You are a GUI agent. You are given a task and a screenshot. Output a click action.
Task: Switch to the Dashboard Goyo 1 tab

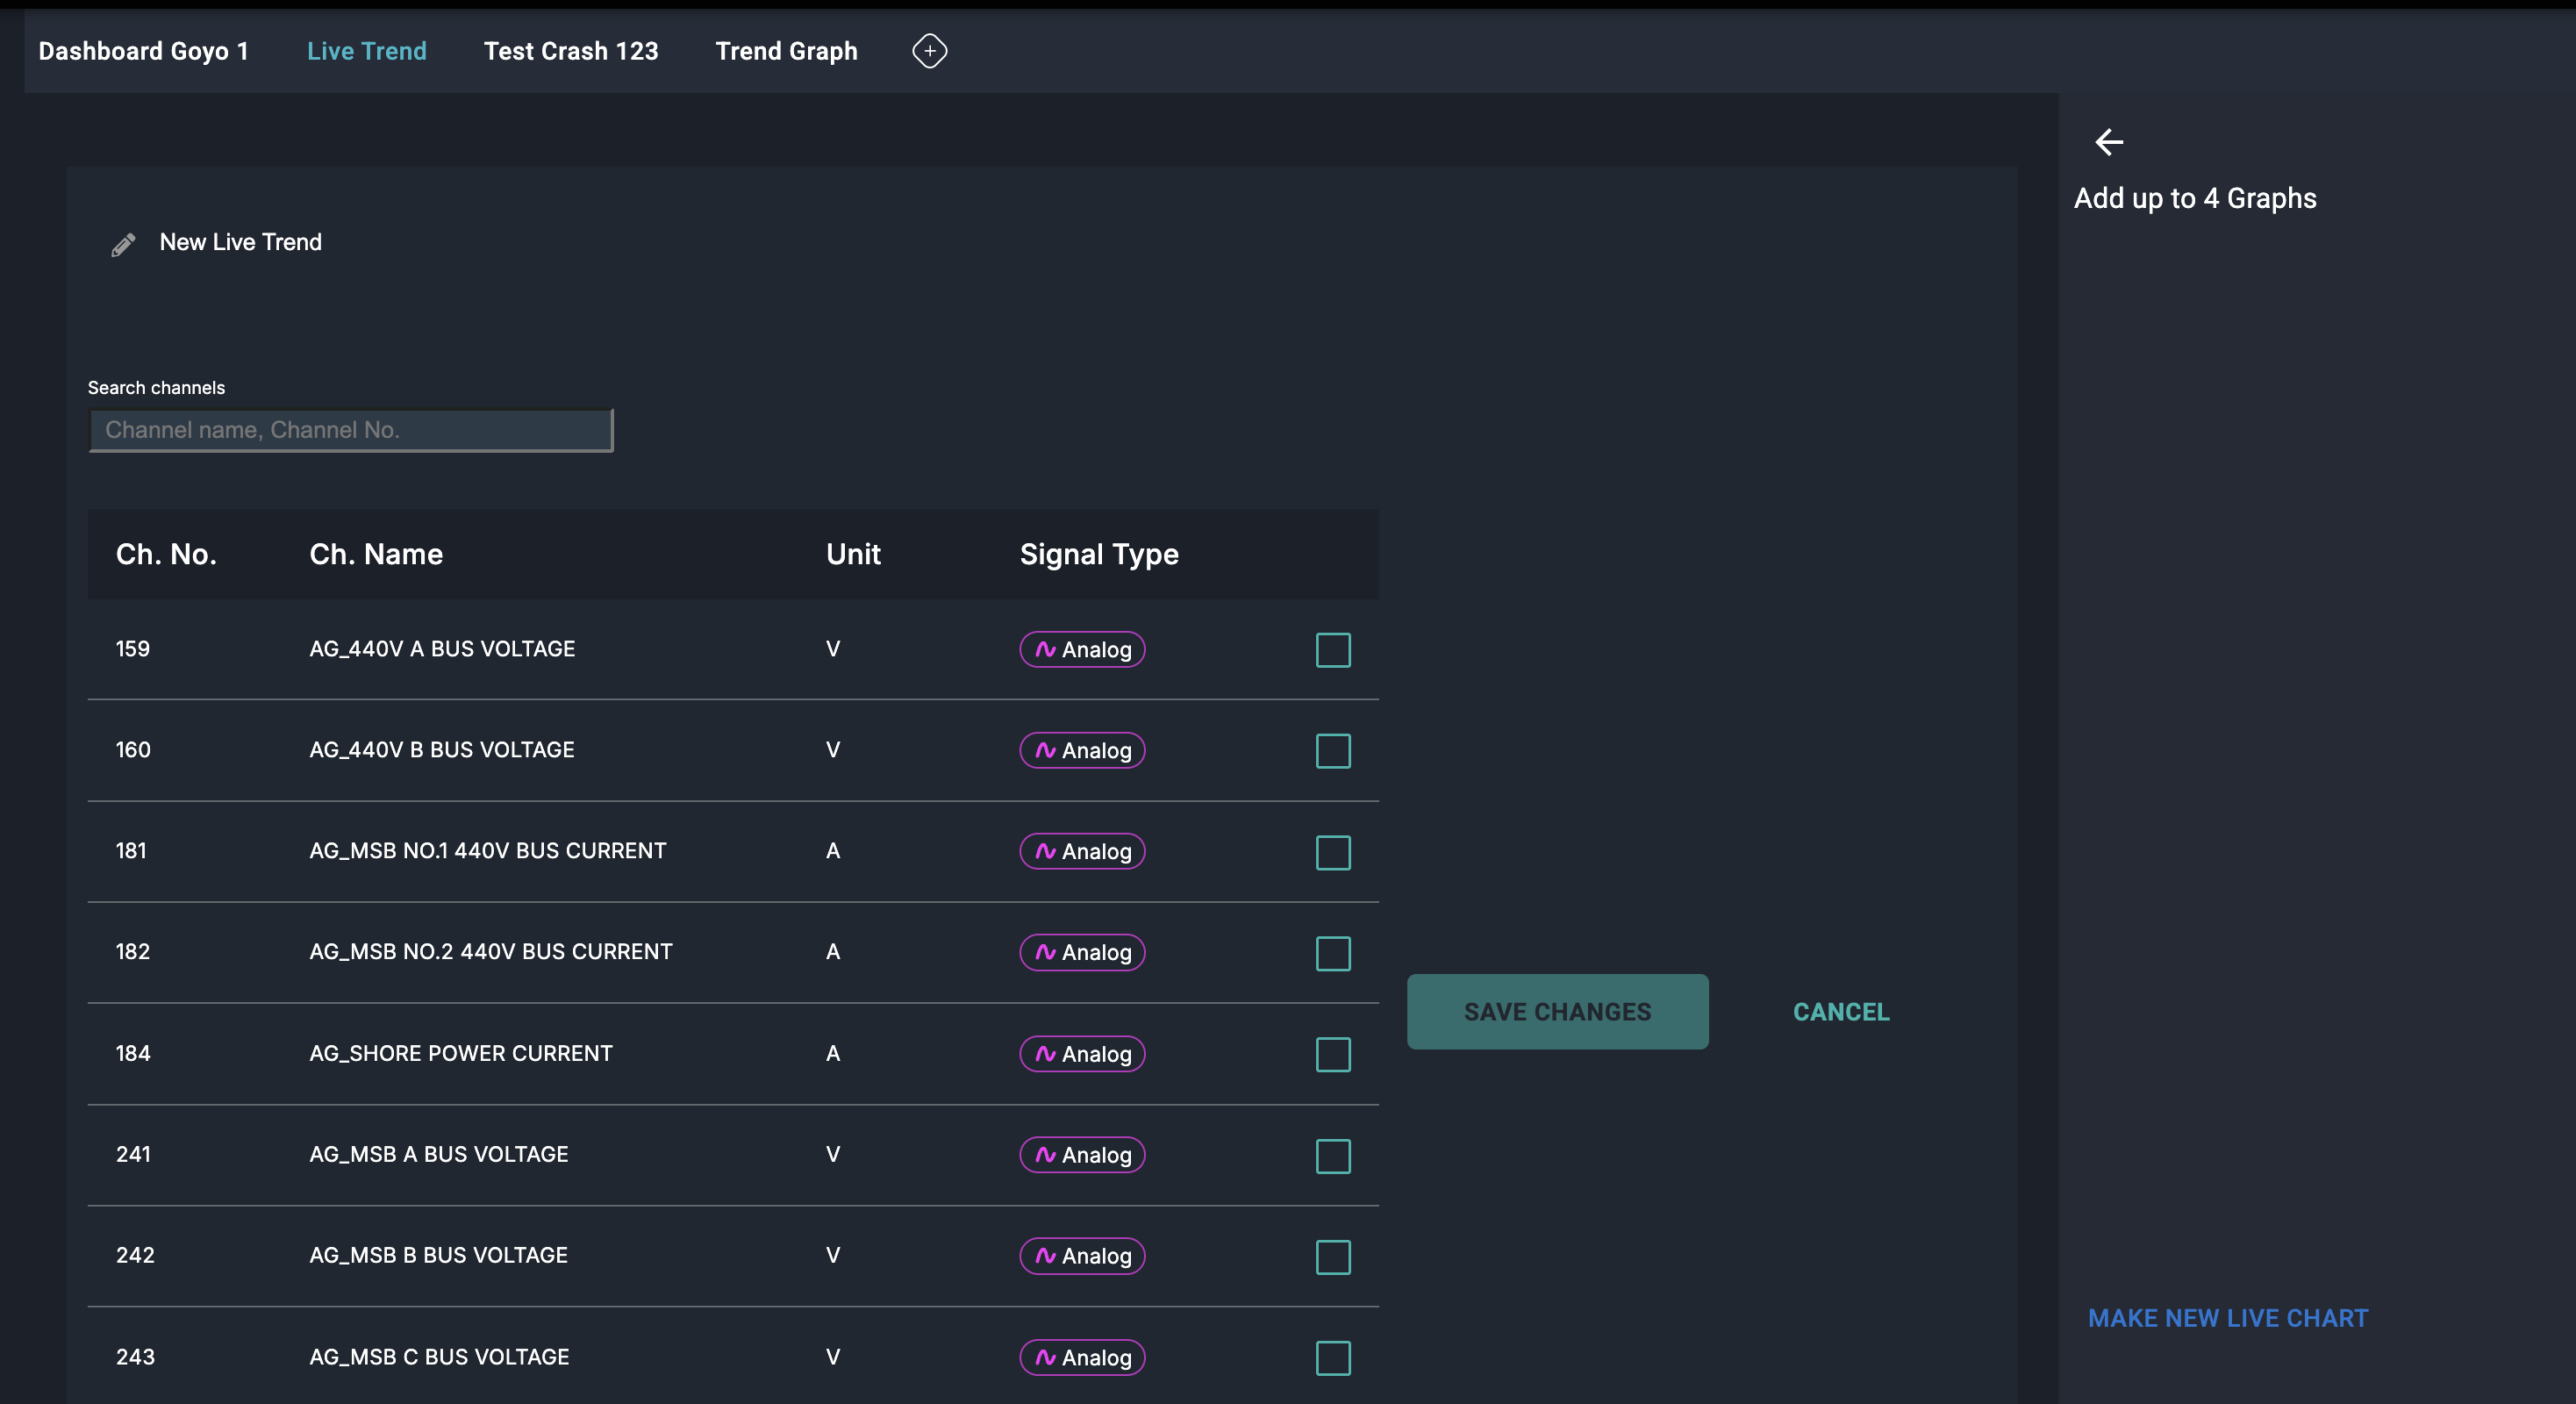click(143, 51)
